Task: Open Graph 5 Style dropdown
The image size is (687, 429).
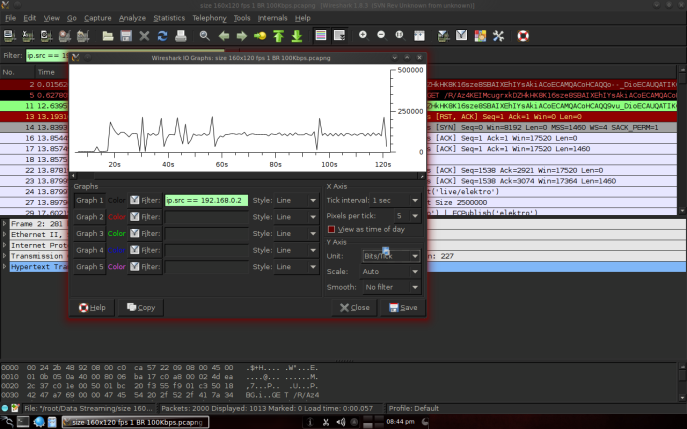Action: [296, 266]
